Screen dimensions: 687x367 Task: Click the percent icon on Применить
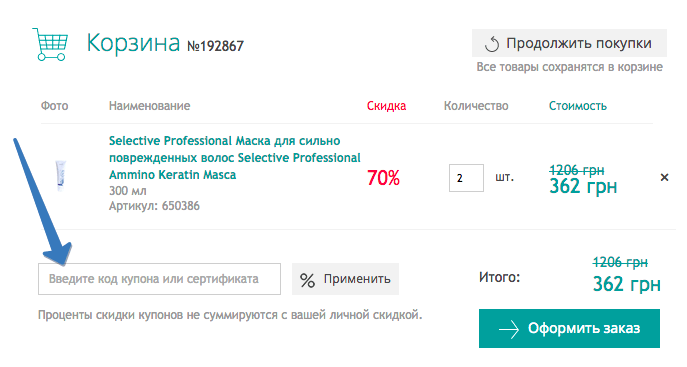[x=307, y=280]
